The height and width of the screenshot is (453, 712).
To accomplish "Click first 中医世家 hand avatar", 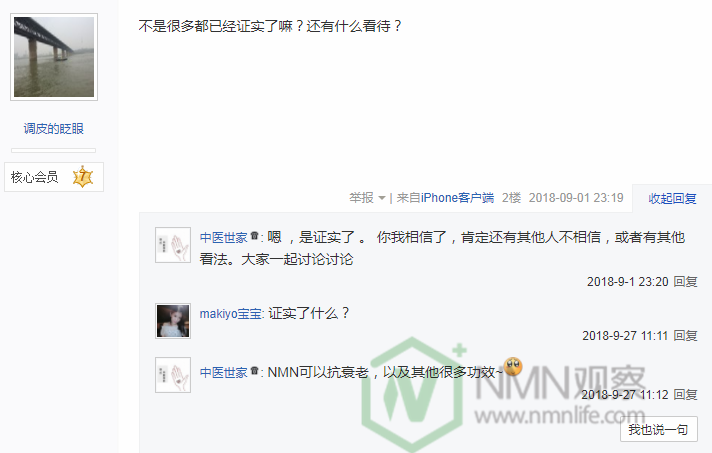I will [173, 245].
